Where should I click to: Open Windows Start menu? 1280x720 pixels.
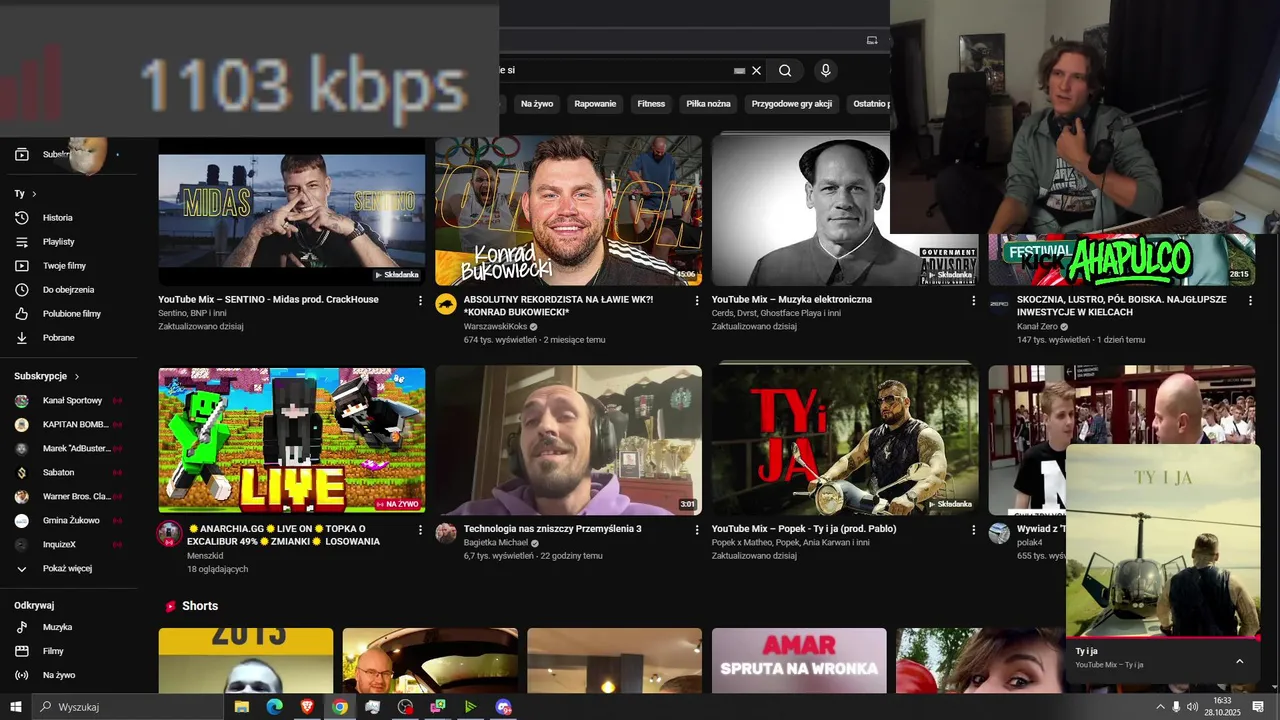[x=16, y=707]
